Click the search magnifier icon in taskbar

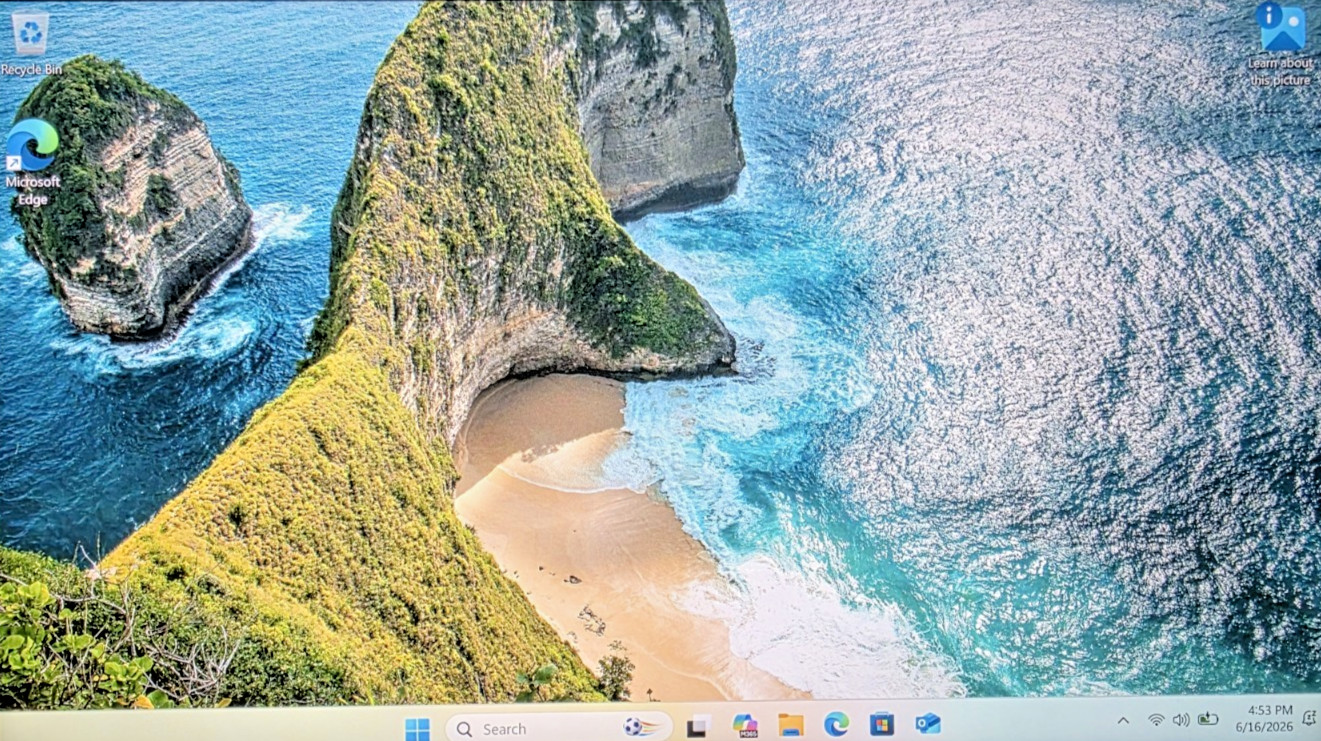464,729
